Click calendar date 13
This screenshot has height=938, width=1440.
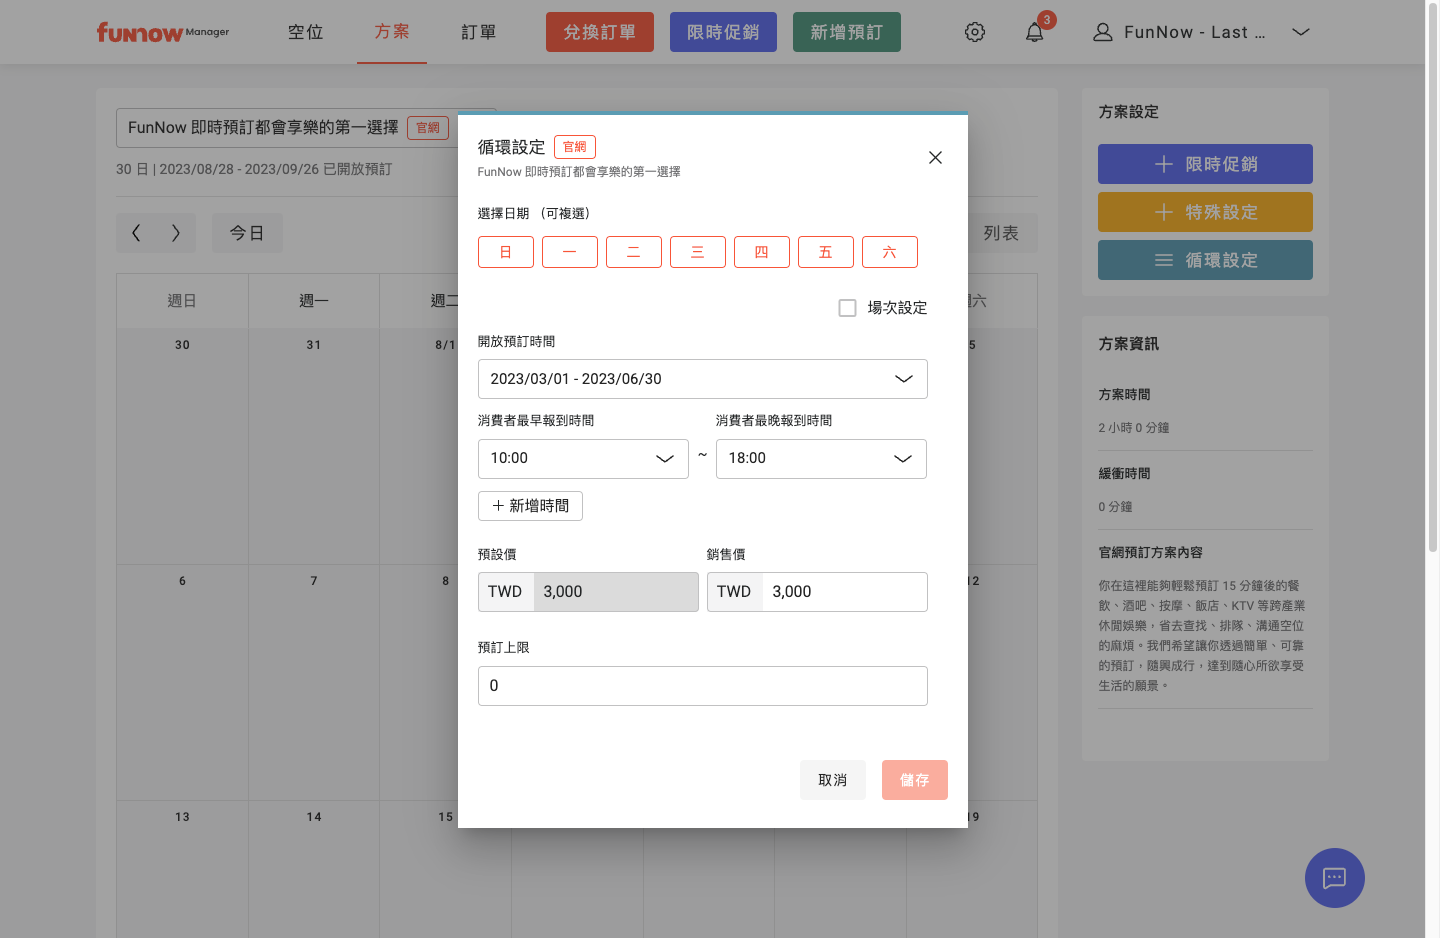click(x=182, y=817)
